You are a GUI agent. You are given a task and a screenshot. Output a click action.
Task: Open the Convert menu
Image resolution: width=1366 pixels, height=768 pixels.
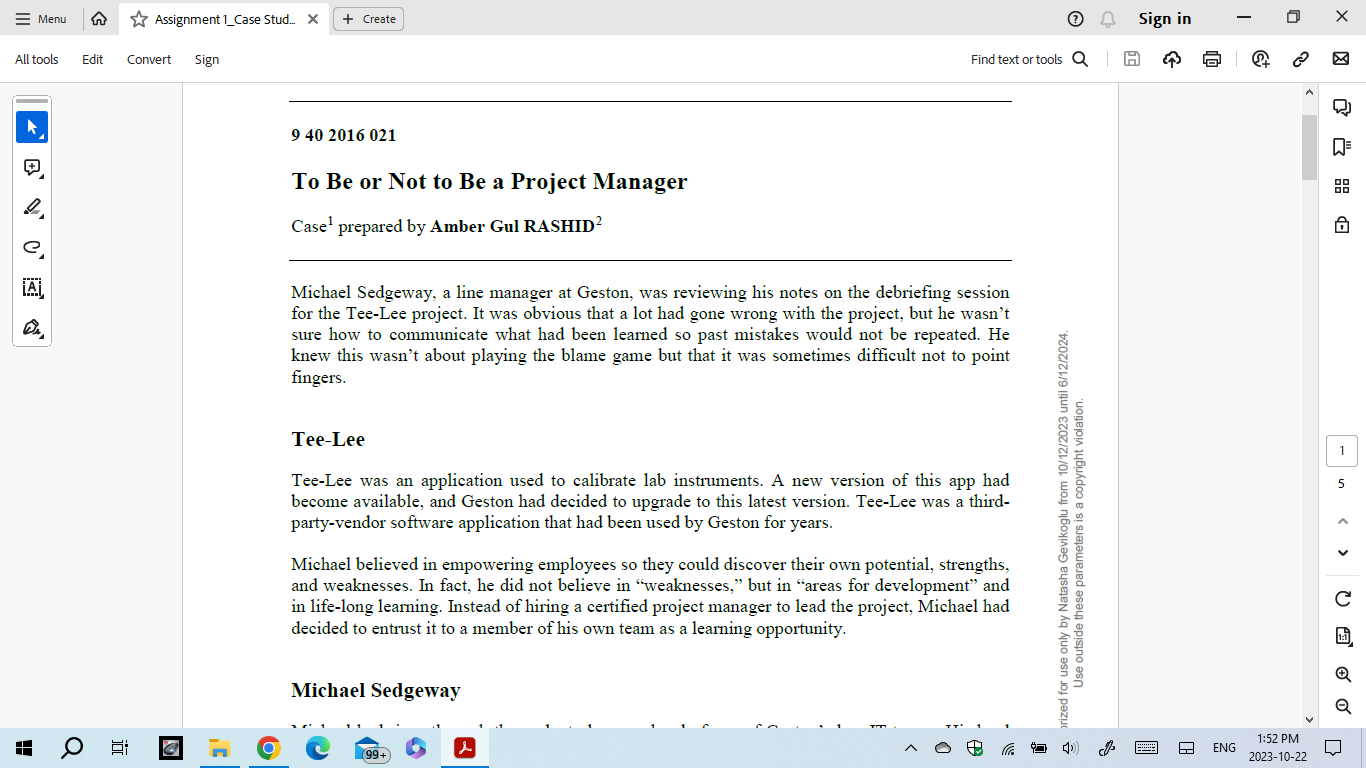click(x=148, y=59)
